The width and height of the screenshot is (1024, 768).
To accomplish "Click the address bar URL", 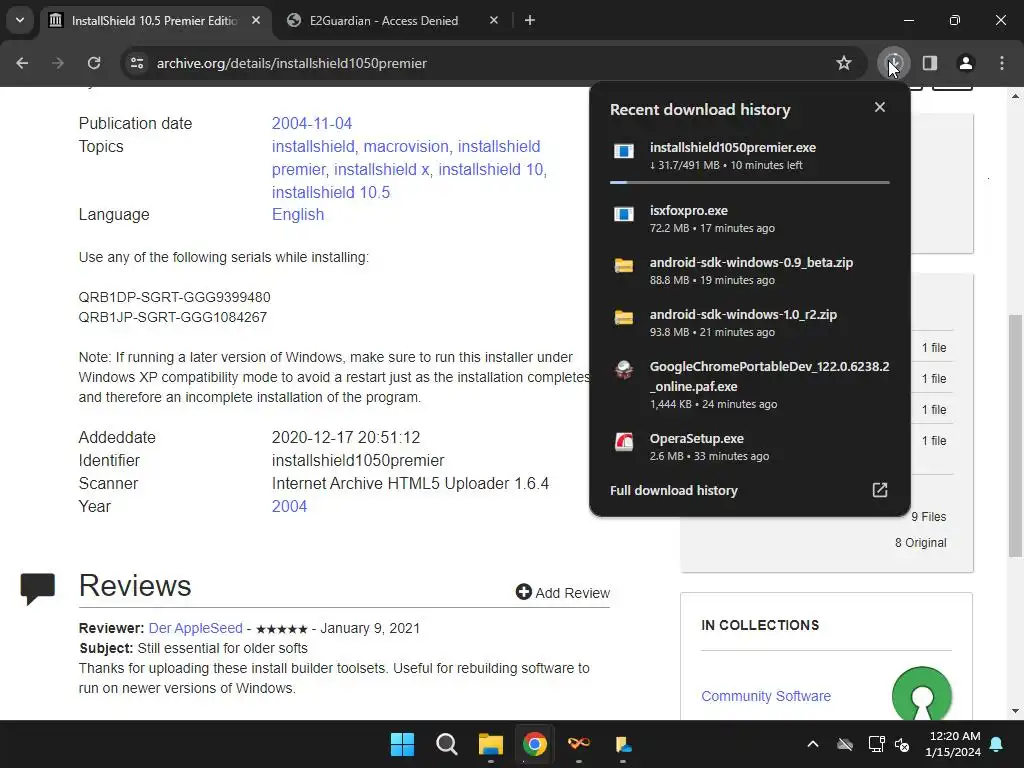I will pos(291,63).
